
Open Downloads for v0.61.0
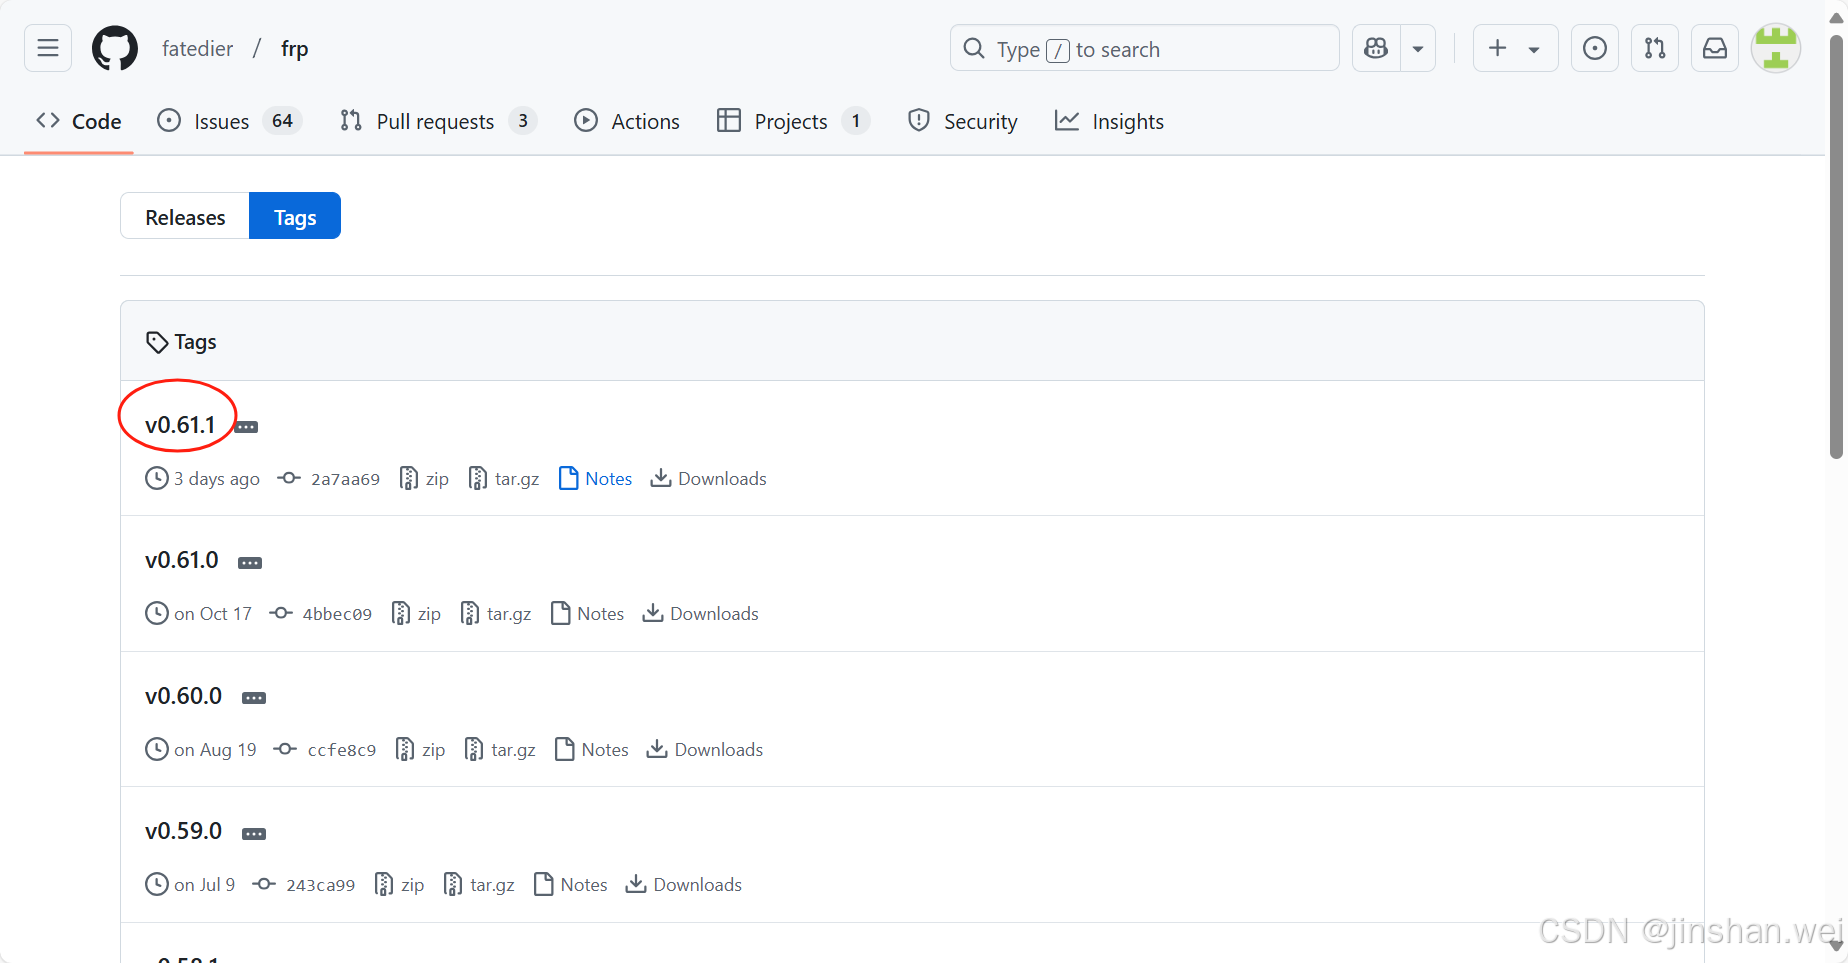pos(701,614)
